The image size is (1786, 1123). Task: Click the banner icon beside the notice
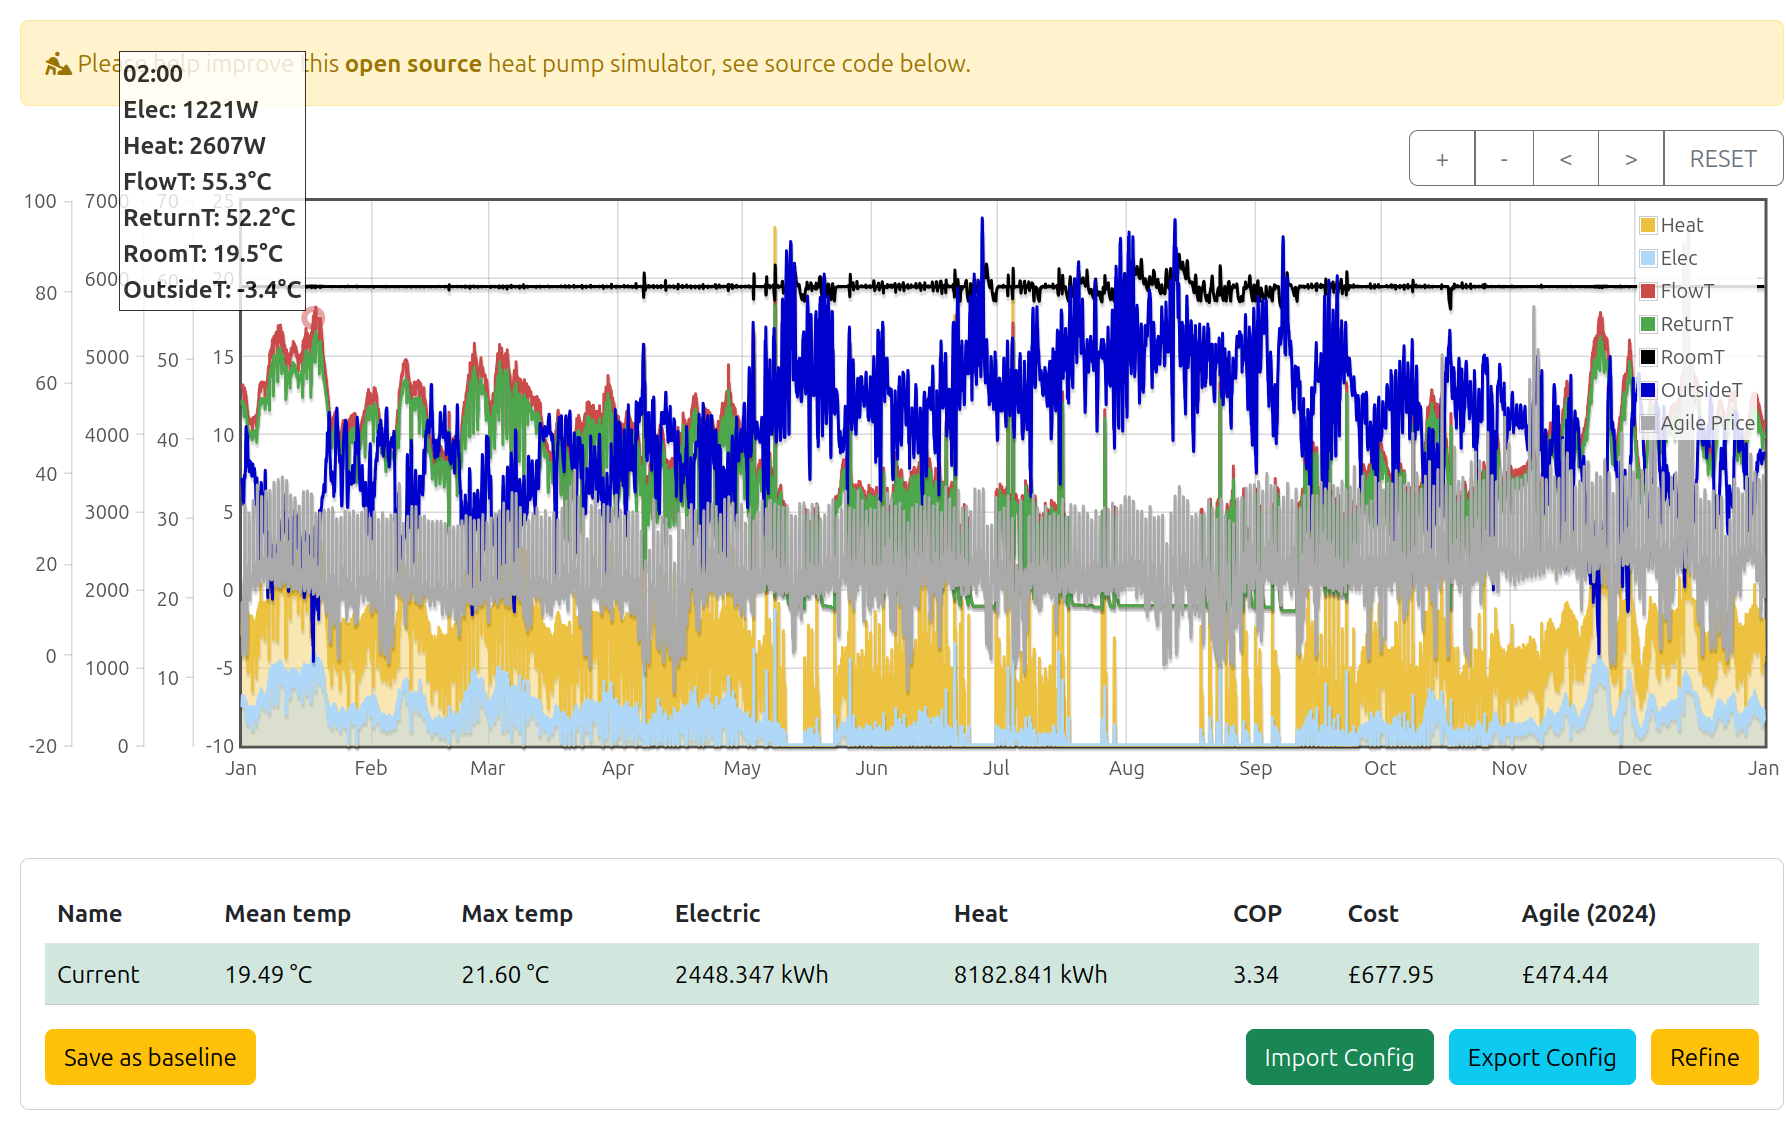58,64
